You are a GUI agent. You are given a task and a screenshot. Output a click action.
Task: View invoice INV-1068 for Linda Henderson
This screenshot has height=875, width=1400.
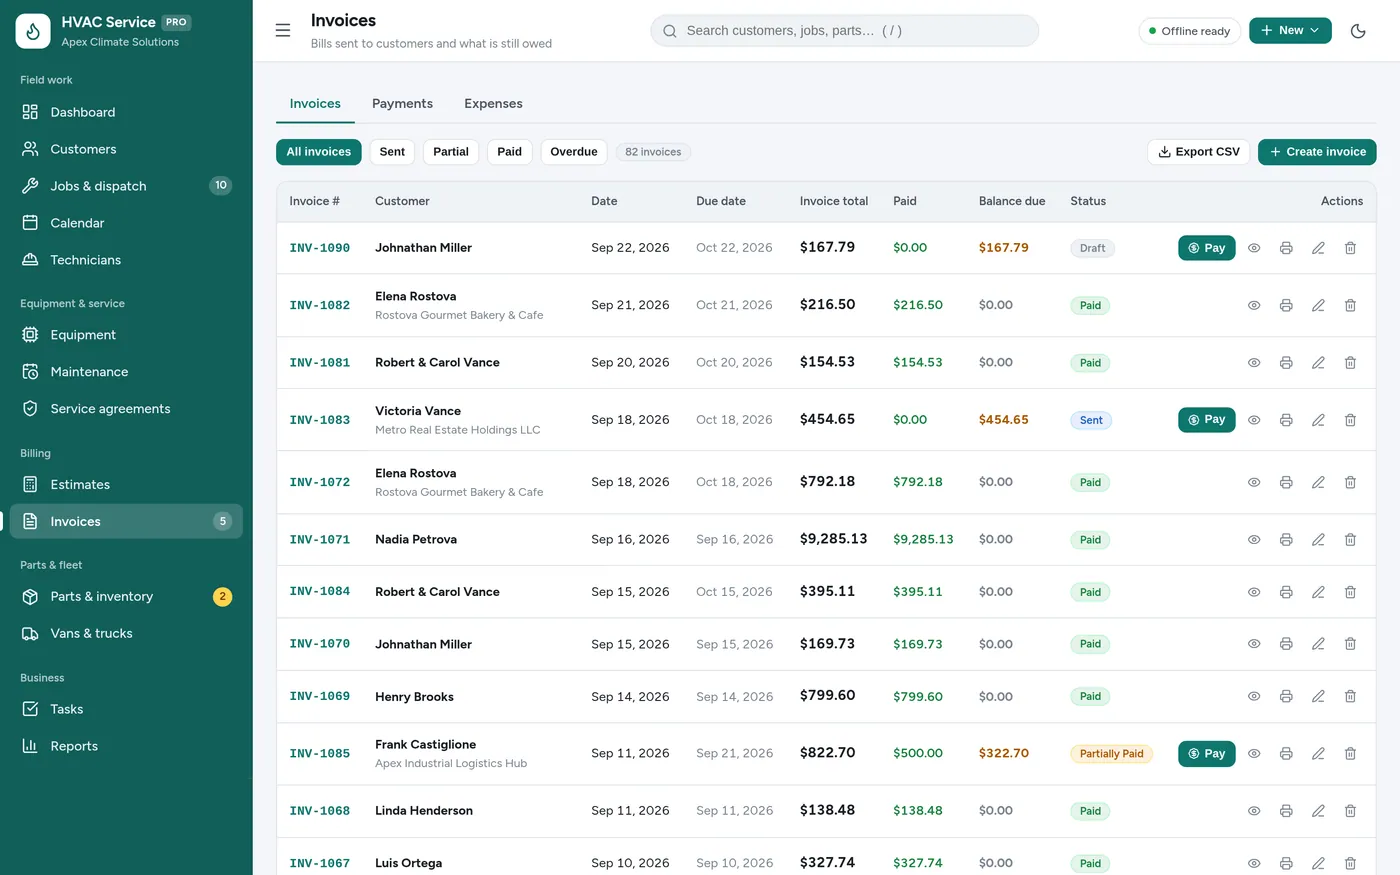(1254, 811)
